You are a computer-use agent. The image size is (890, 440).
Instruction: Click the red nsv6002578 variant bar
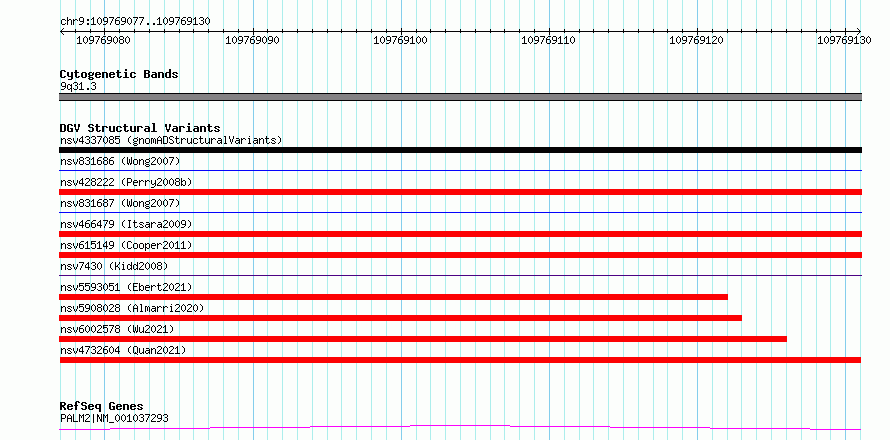423,339
